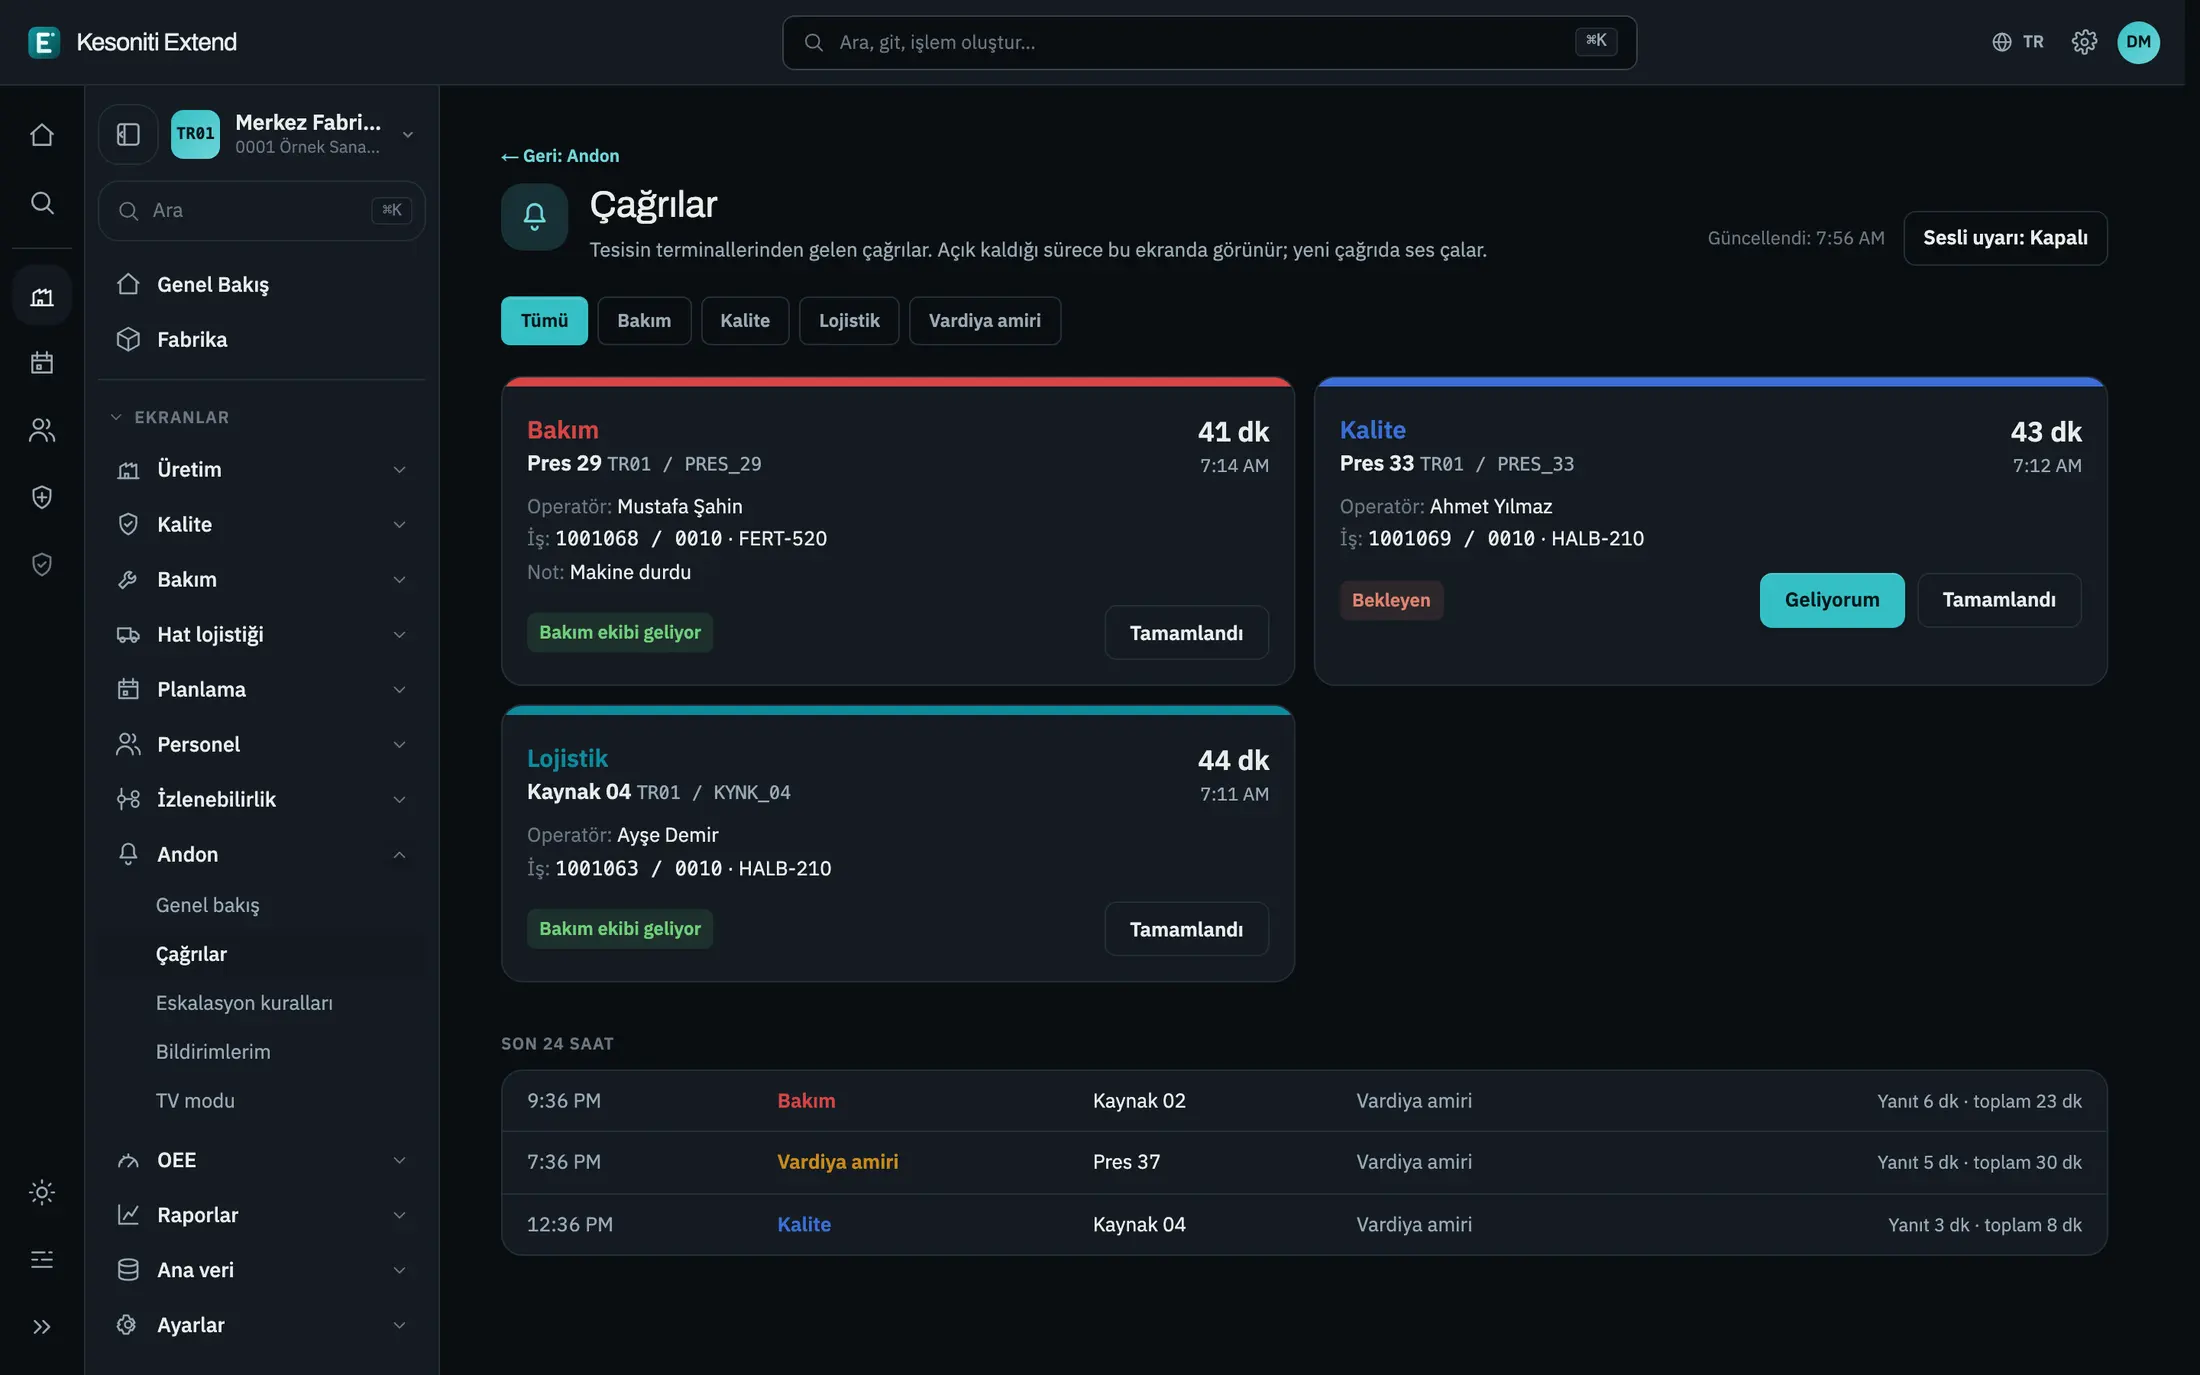
Task: Open the personnel people rail icon
Action: coord(42,430)
